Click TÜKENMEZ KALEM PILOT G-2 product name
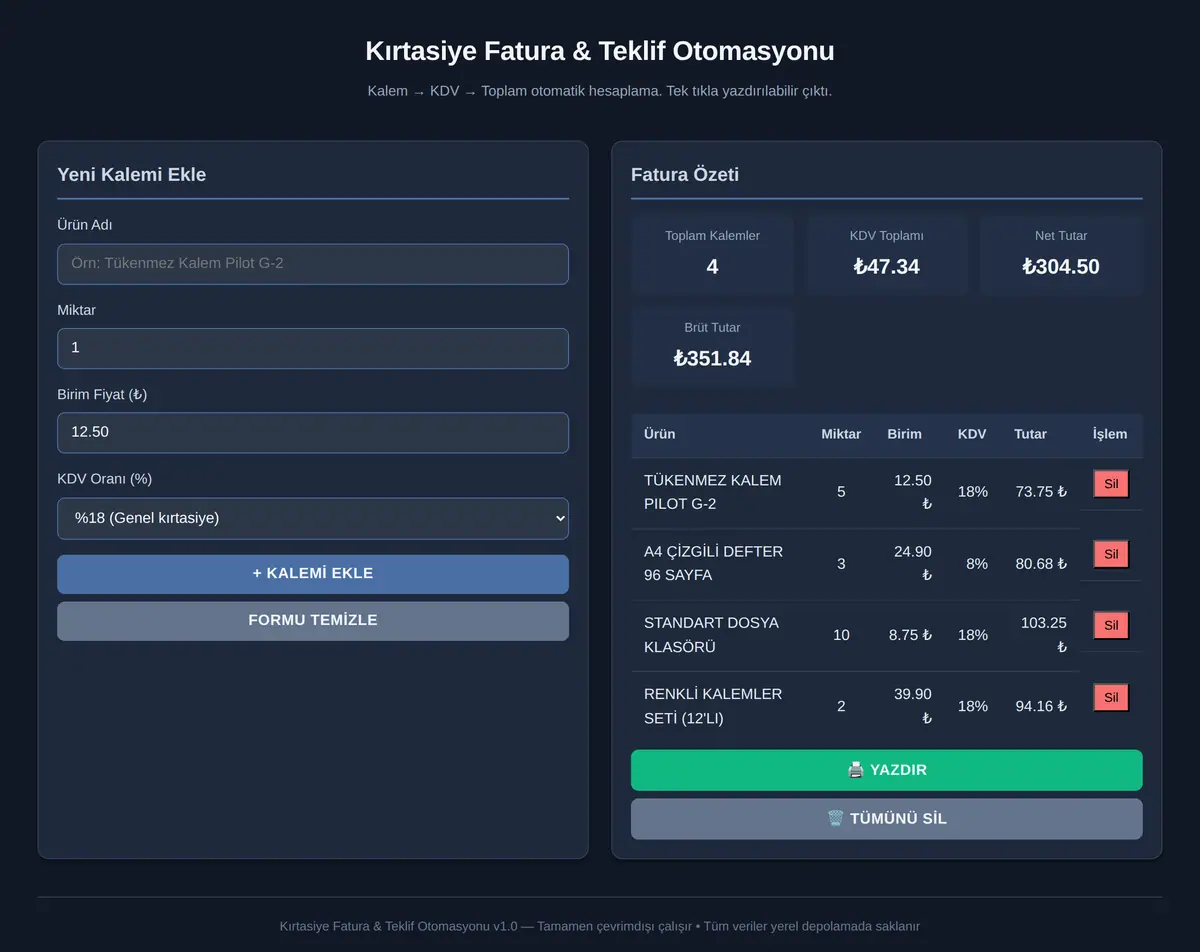 (x=713, y=492)
